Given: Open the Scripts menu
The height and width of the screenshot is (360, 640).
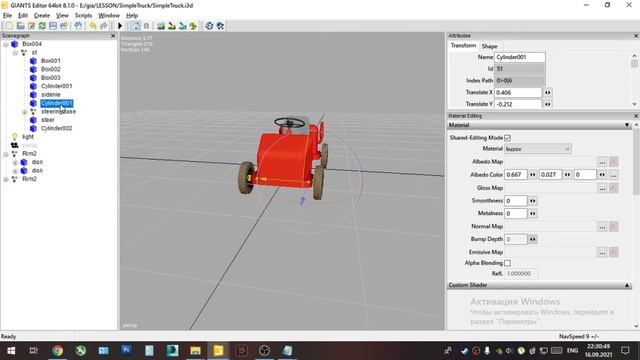Looking at the screenshot, I should 83,15.
